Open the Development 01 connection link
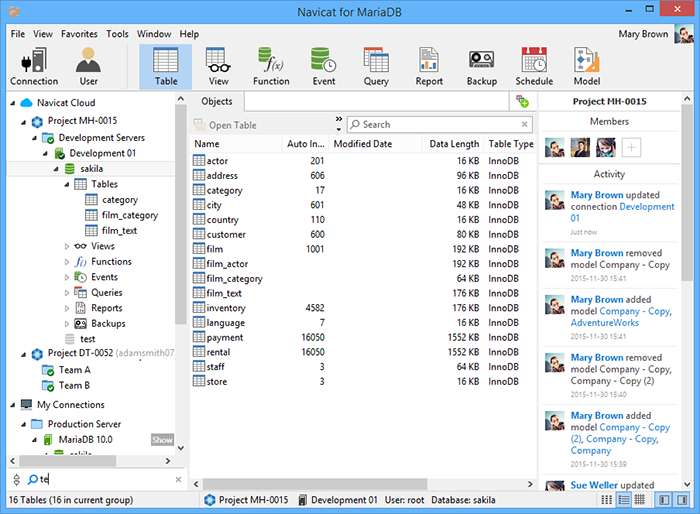The image size is (700, 514). pyautogui.click(x=622, y=213)
